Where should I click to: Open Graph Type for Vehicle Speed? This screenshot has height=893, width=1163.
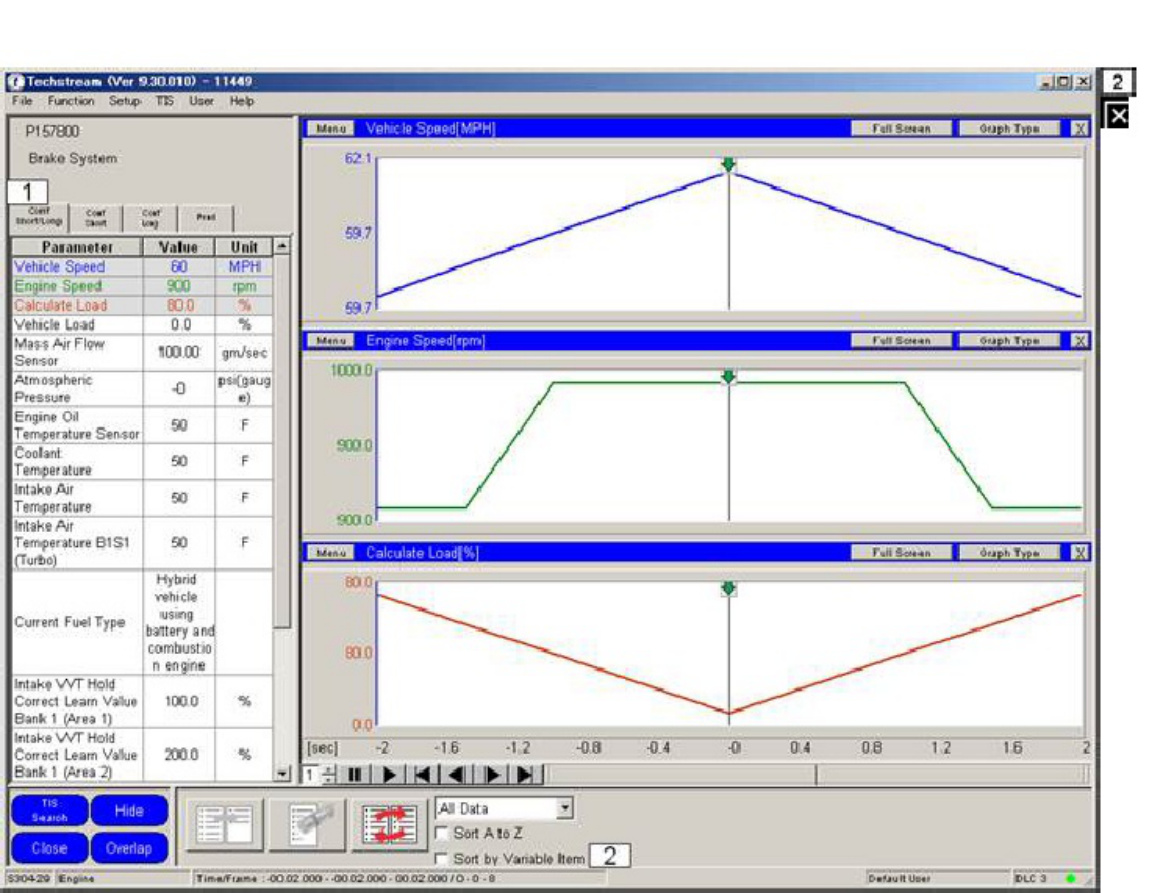(x=1009, y=128)
